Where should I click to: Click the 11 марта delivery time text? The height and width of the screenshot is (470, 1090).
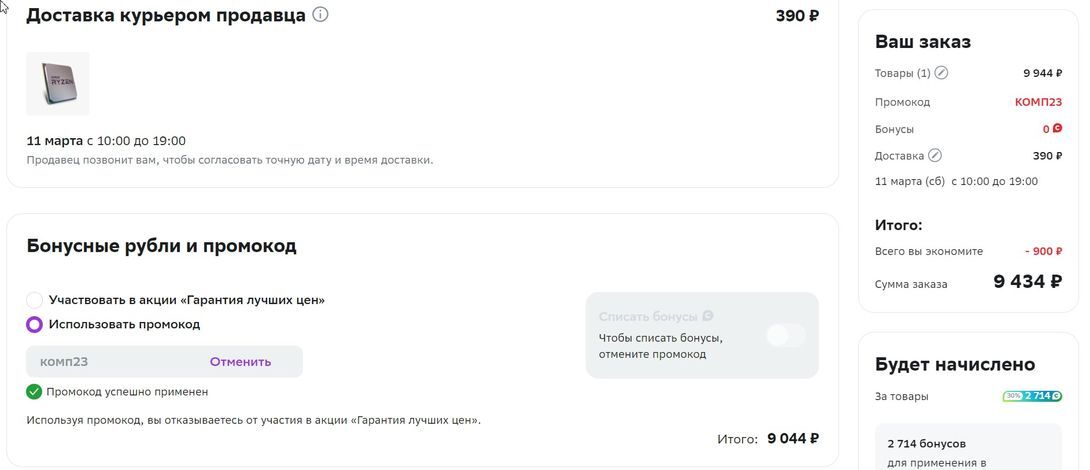coord(106,141)
